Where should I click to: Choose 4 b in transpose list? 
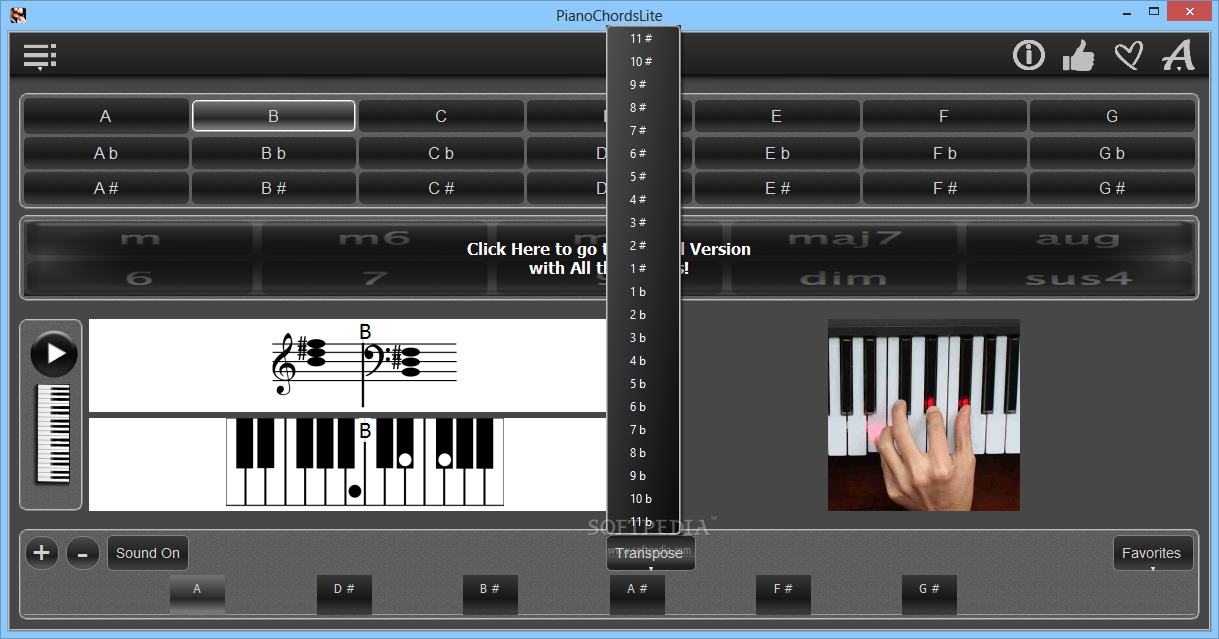643,361
